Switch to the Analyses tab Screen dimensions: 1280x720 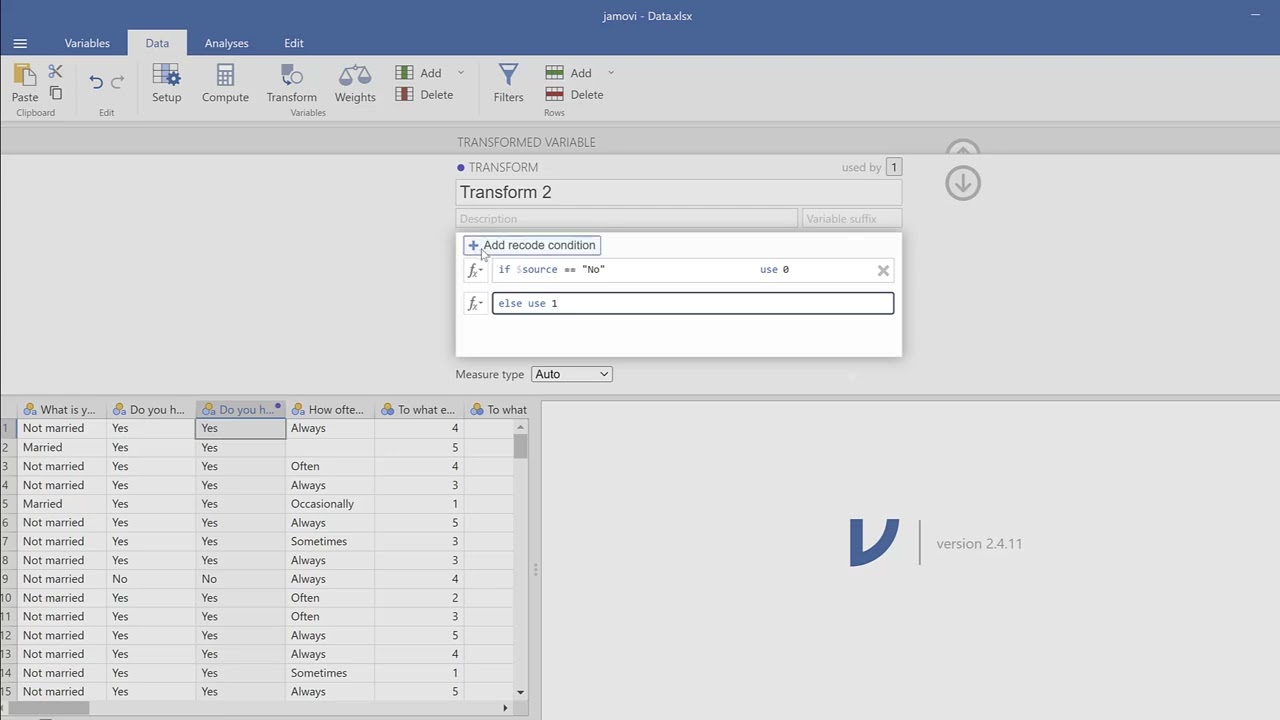[226, 43]
